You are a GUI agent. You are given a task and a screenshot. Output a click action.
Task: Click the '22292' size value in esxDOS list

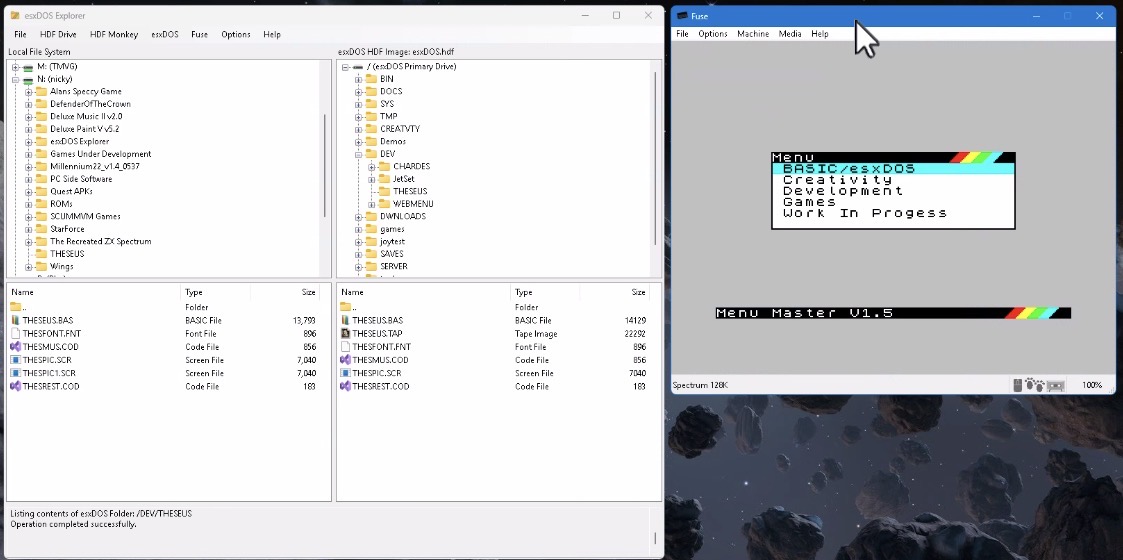coord(635,334)
